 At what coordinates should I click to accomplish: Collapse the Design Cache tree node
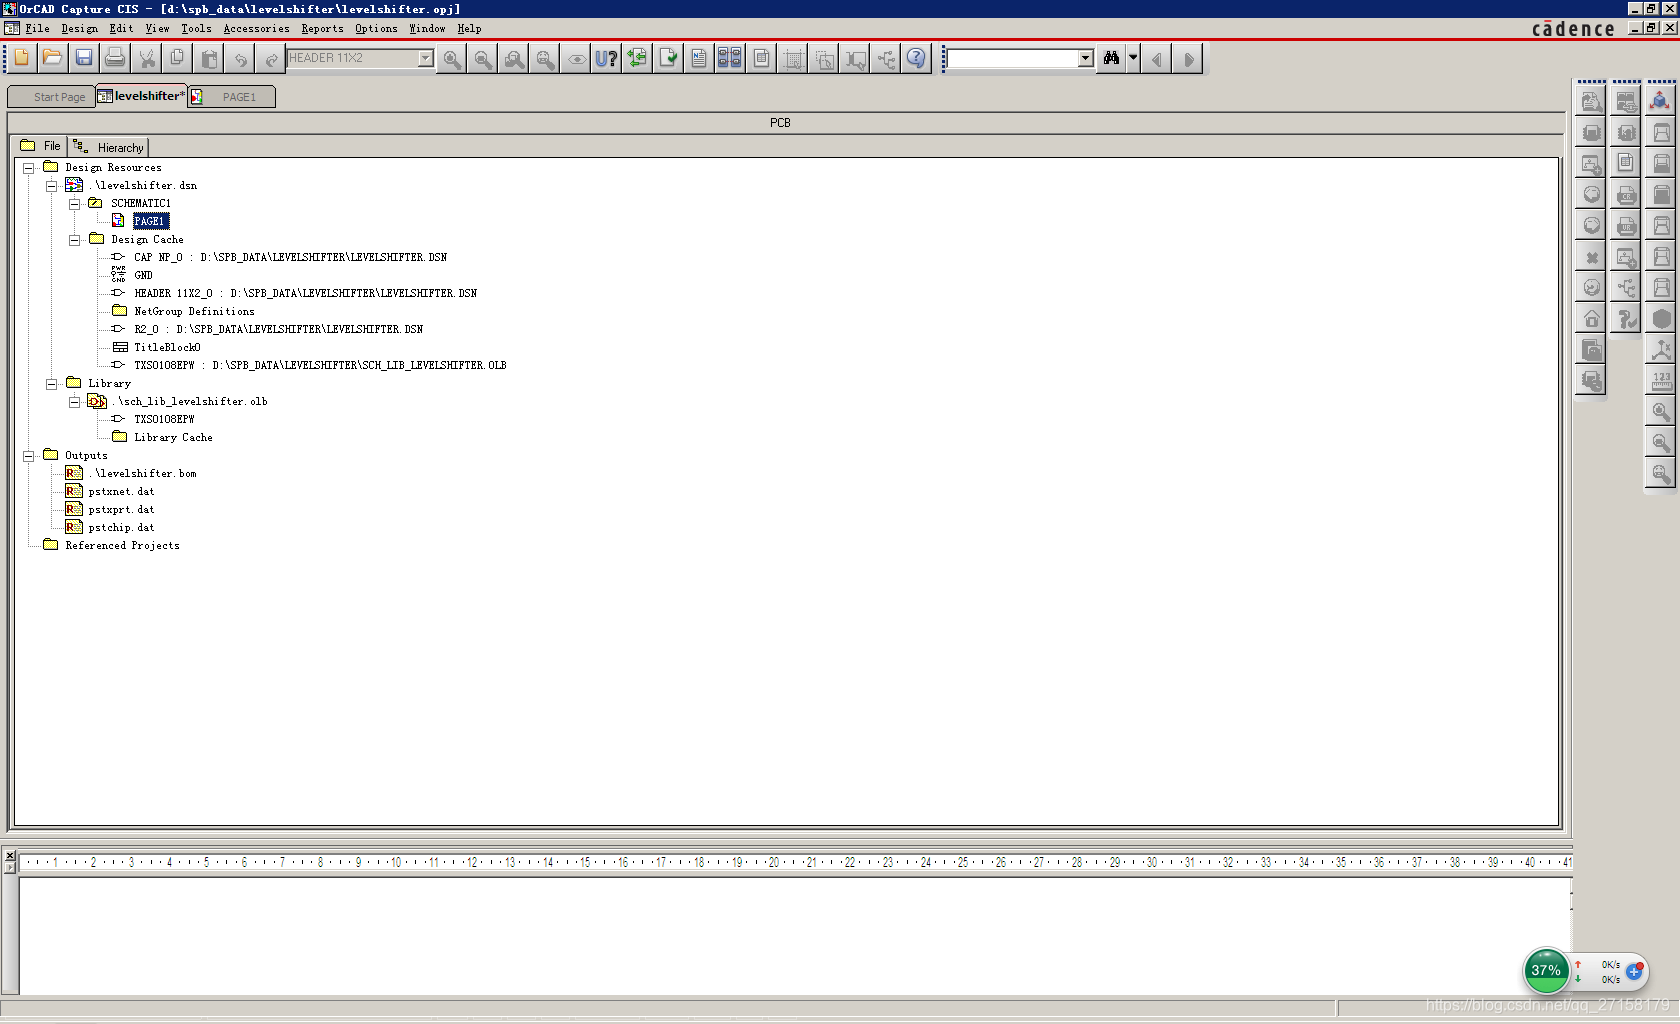pyautogui.click(x=74, y=240)
